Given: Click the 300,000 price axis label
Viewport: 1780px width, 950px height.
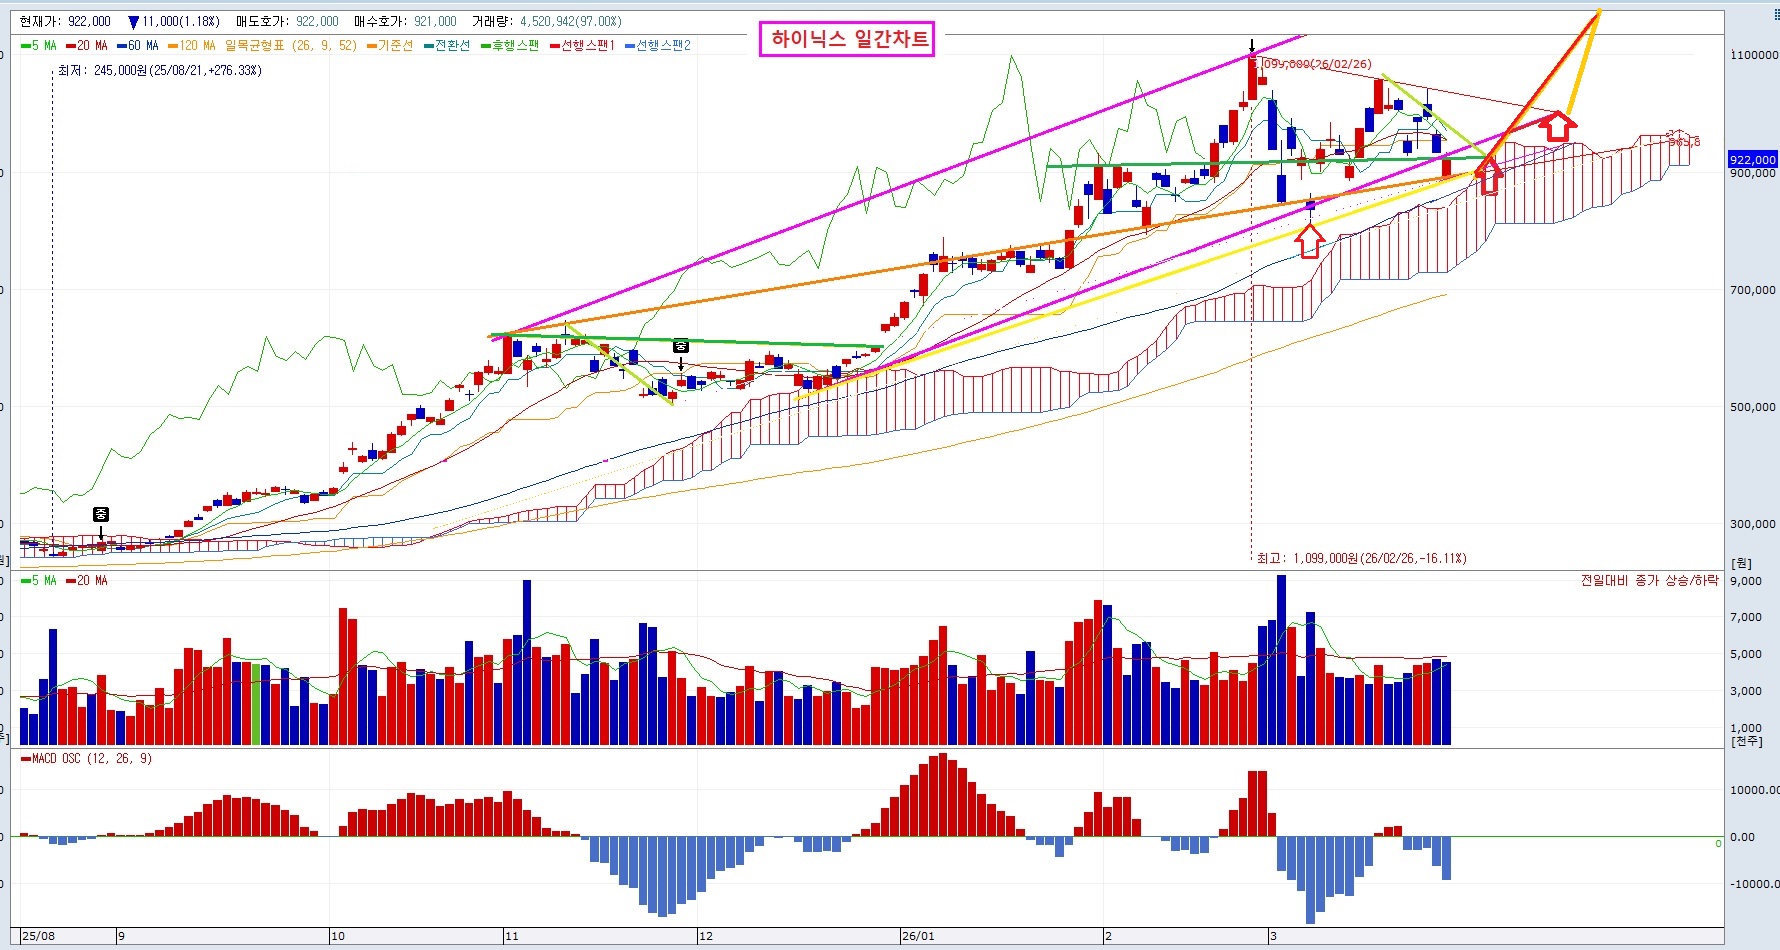Looking at the screenshot, I should click(1753, 524).
